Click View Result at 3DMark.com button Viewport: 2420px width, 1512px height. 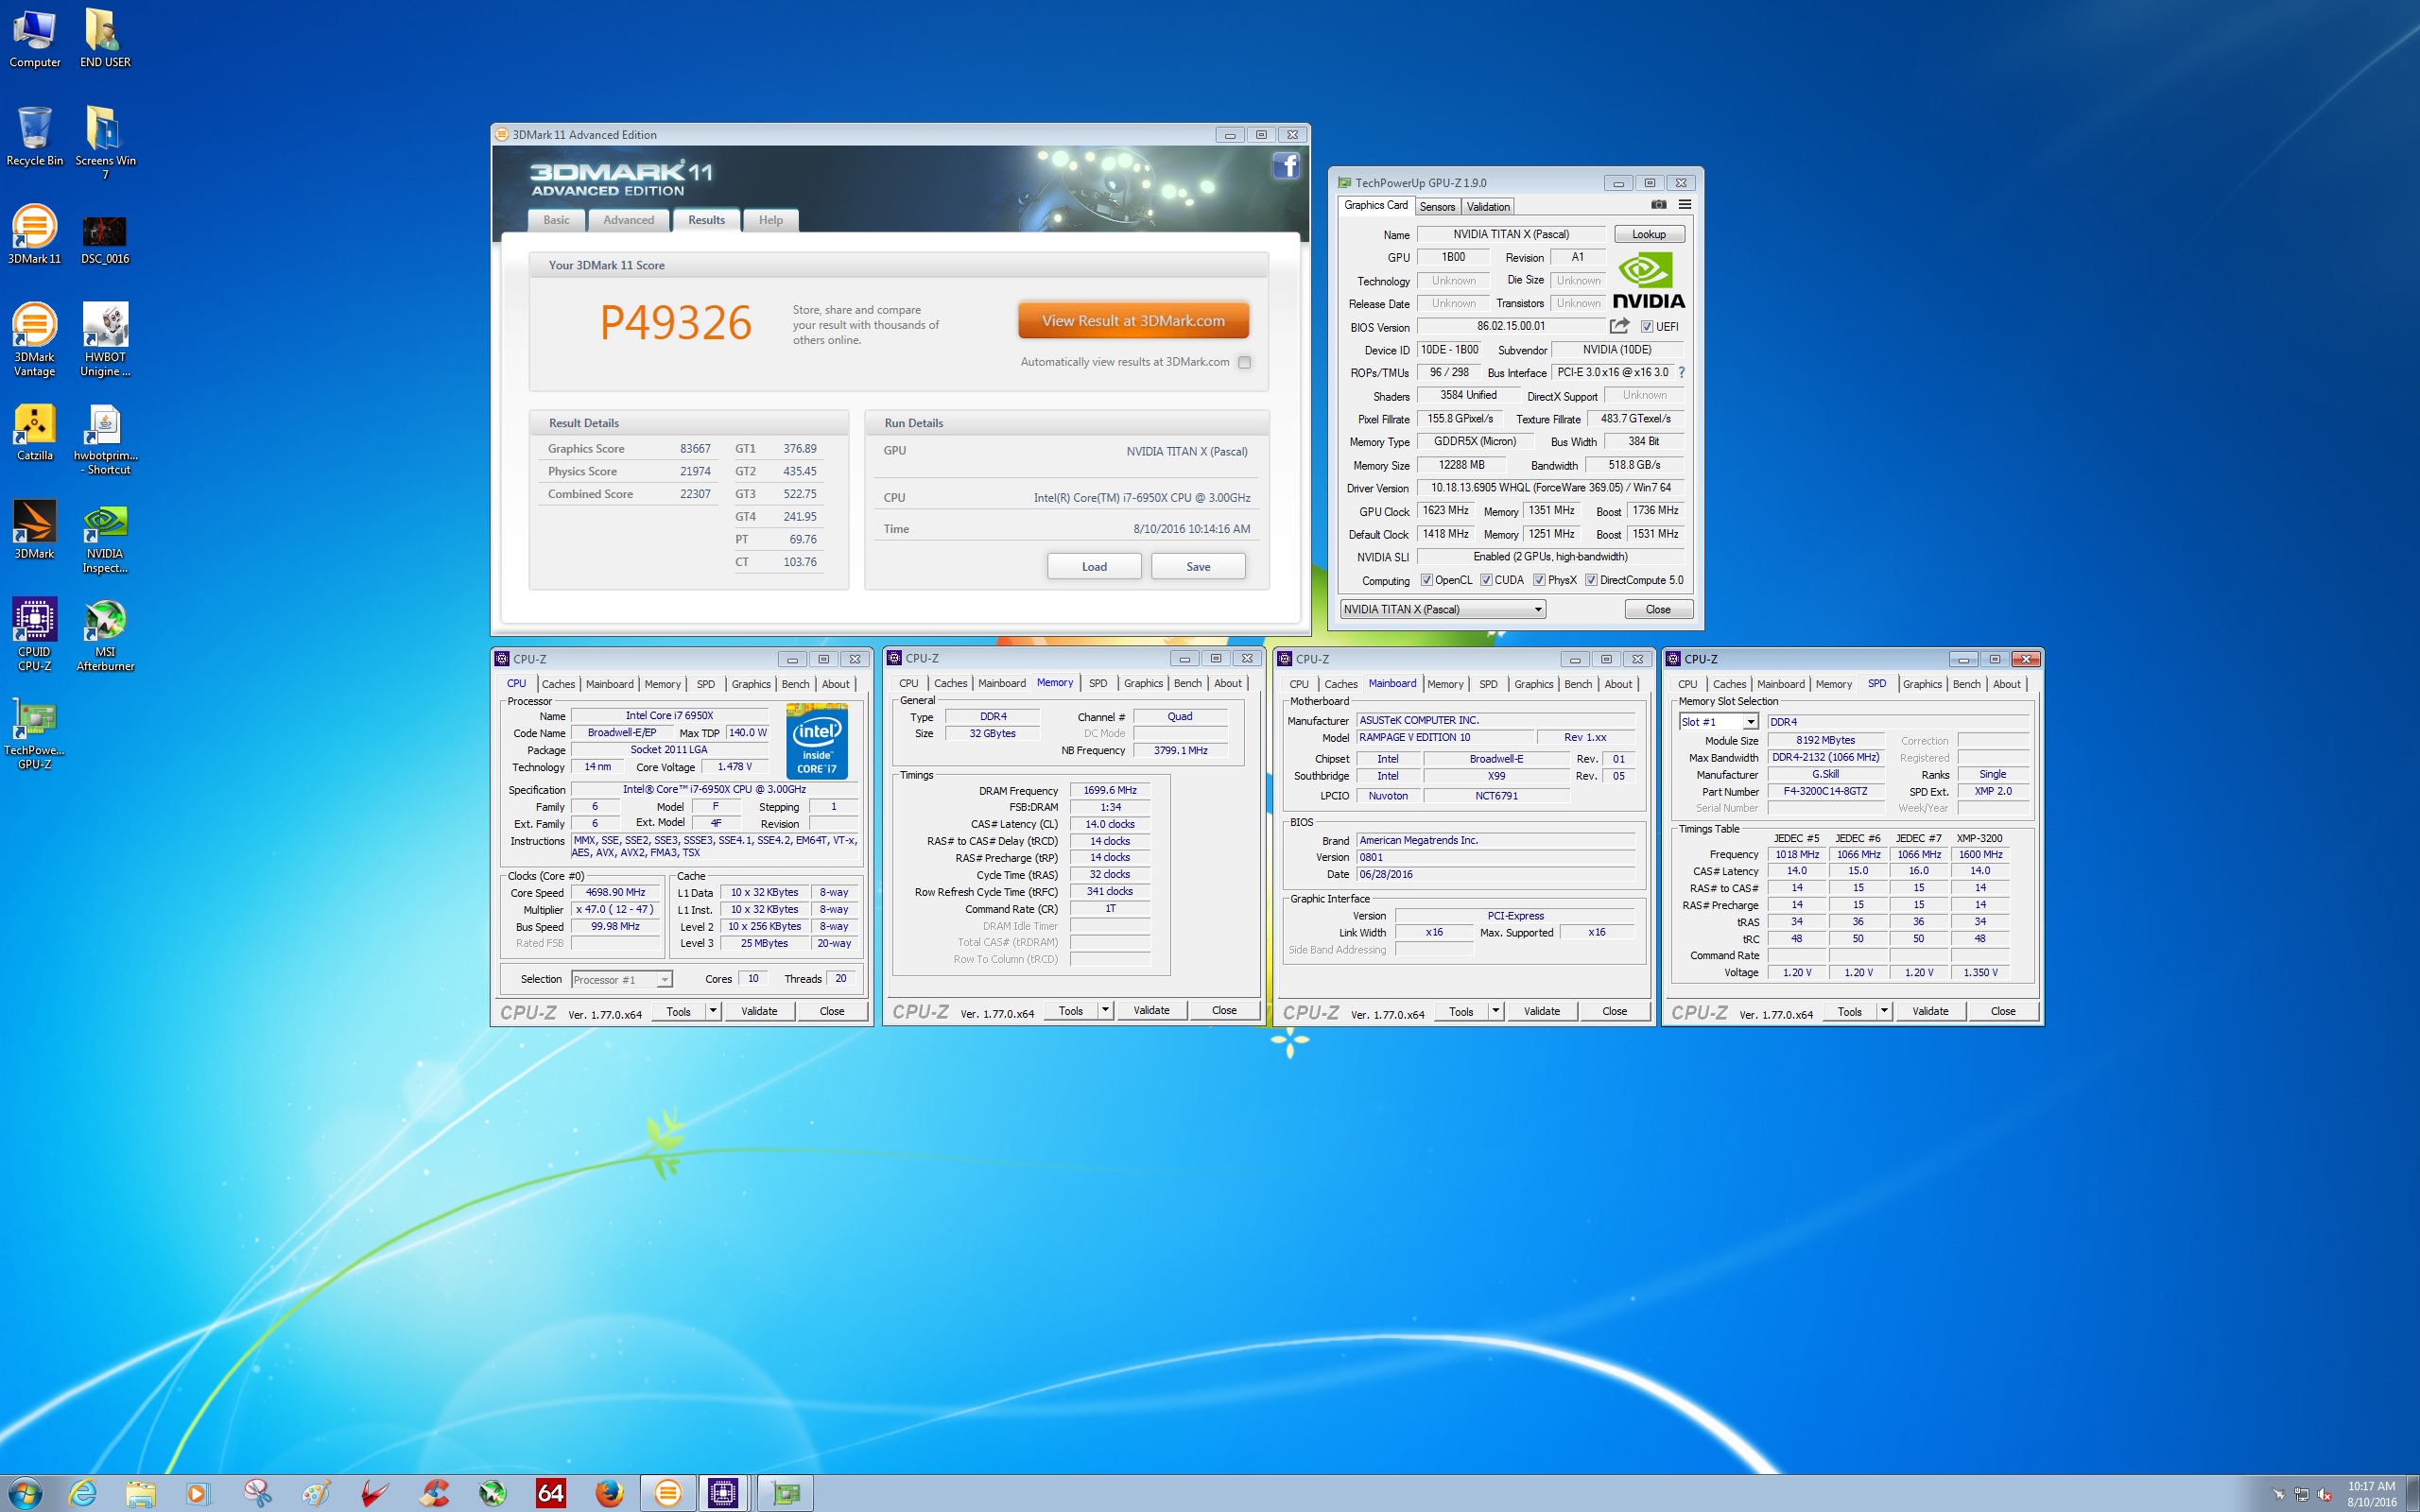1133,321
